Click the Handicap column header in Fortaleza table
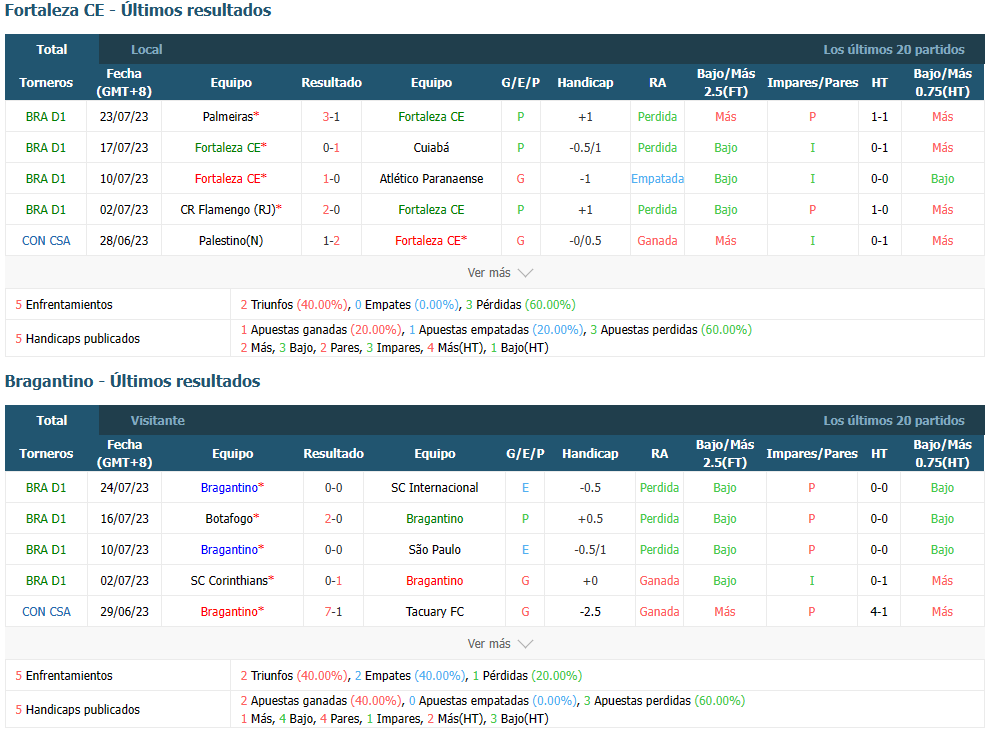 585,83
